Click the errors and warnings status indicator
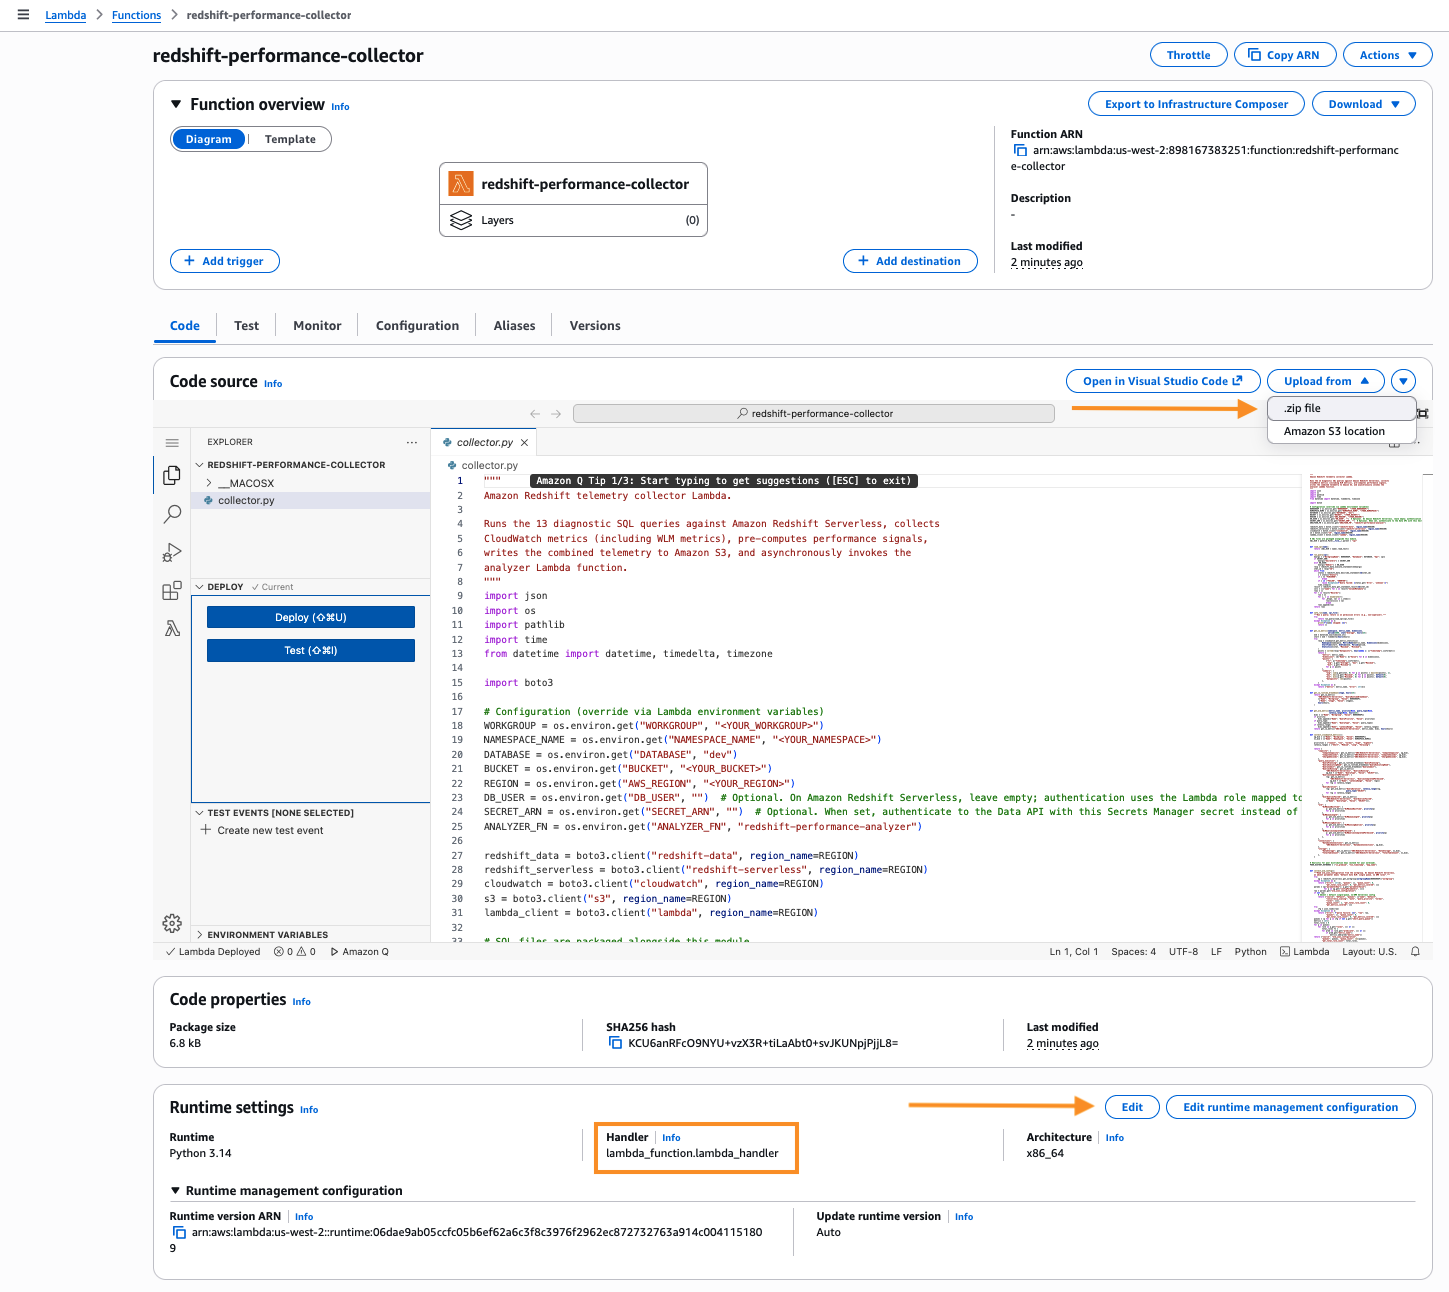 pyautogui.click(x=295, y=952)
